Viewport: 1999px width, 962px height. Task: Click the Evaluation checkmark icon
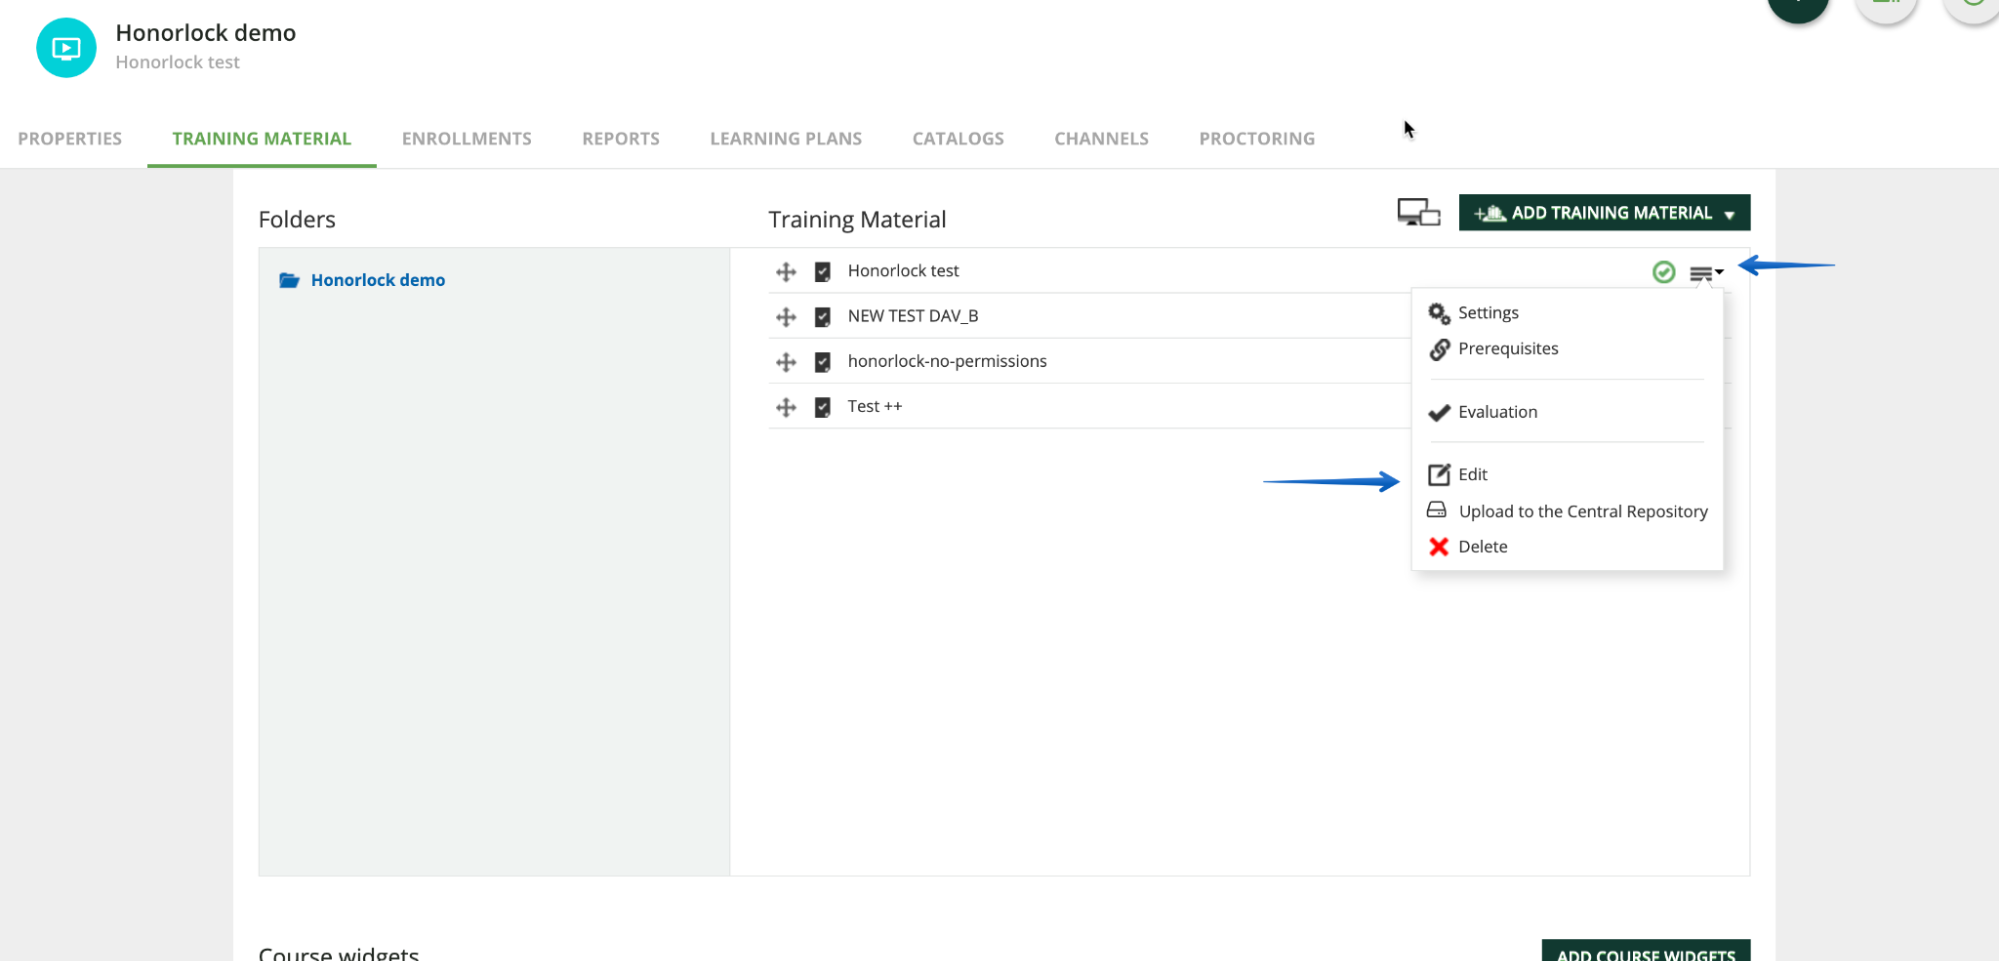point(1439,413)
